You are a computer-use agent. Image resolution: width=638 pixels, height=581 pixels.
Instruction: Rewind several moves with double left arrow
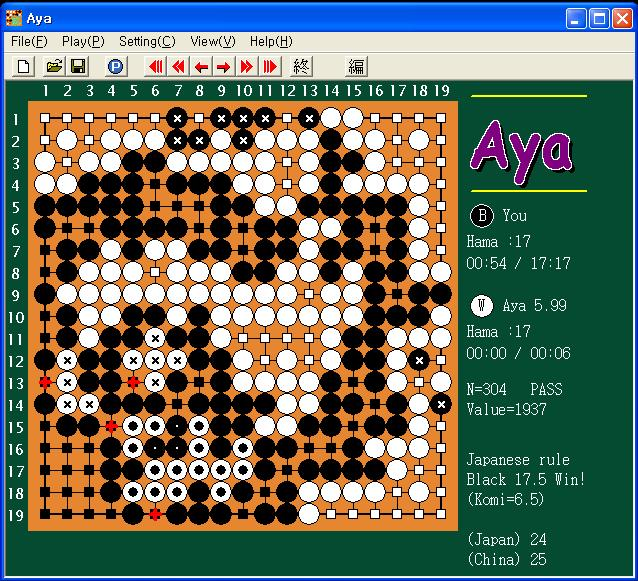coord(178,66)
